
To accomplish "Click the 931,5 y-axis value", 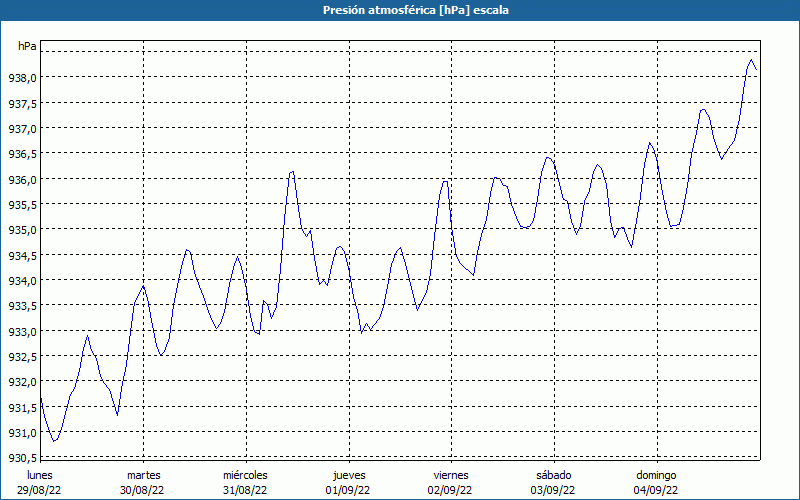I will point(22,408).
